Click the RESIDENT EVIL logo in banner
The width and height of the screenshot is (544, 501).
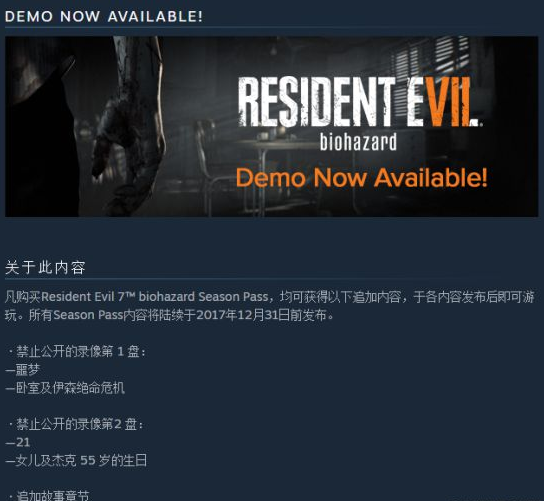pyautogui.click(x=359, y=102)
